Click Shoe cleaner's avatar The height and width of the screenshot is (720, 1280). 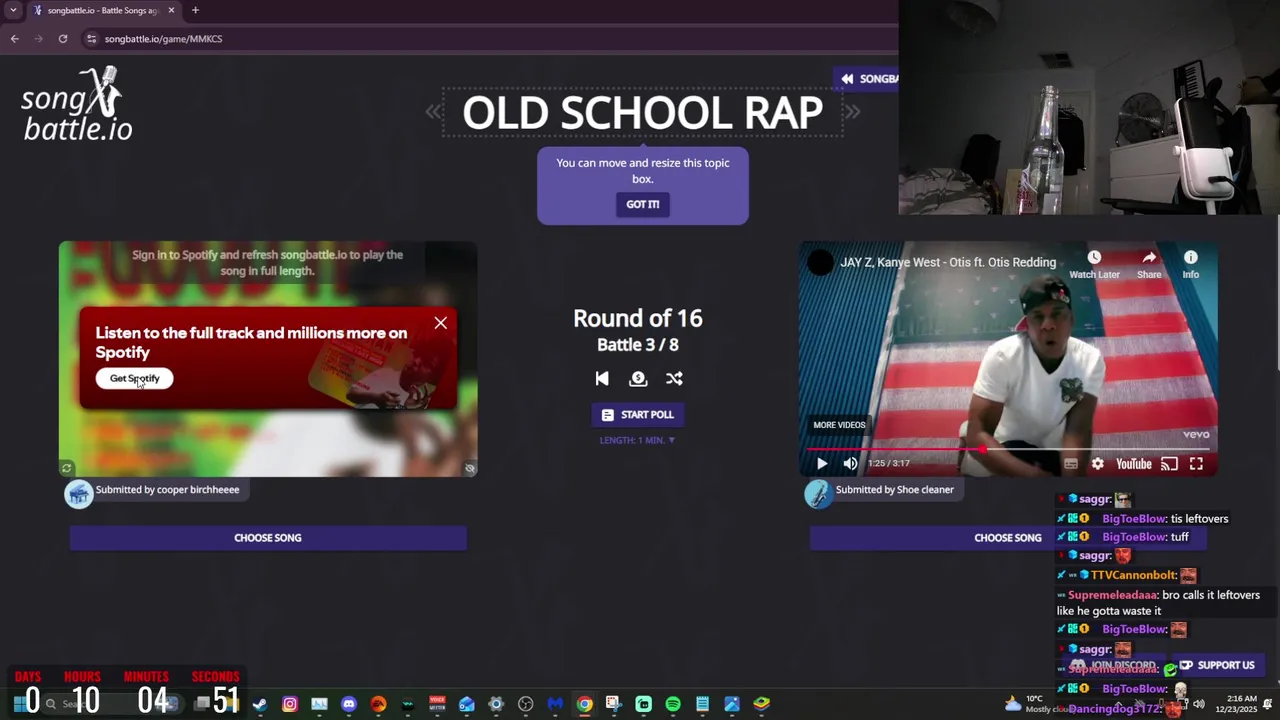[819, 494]
